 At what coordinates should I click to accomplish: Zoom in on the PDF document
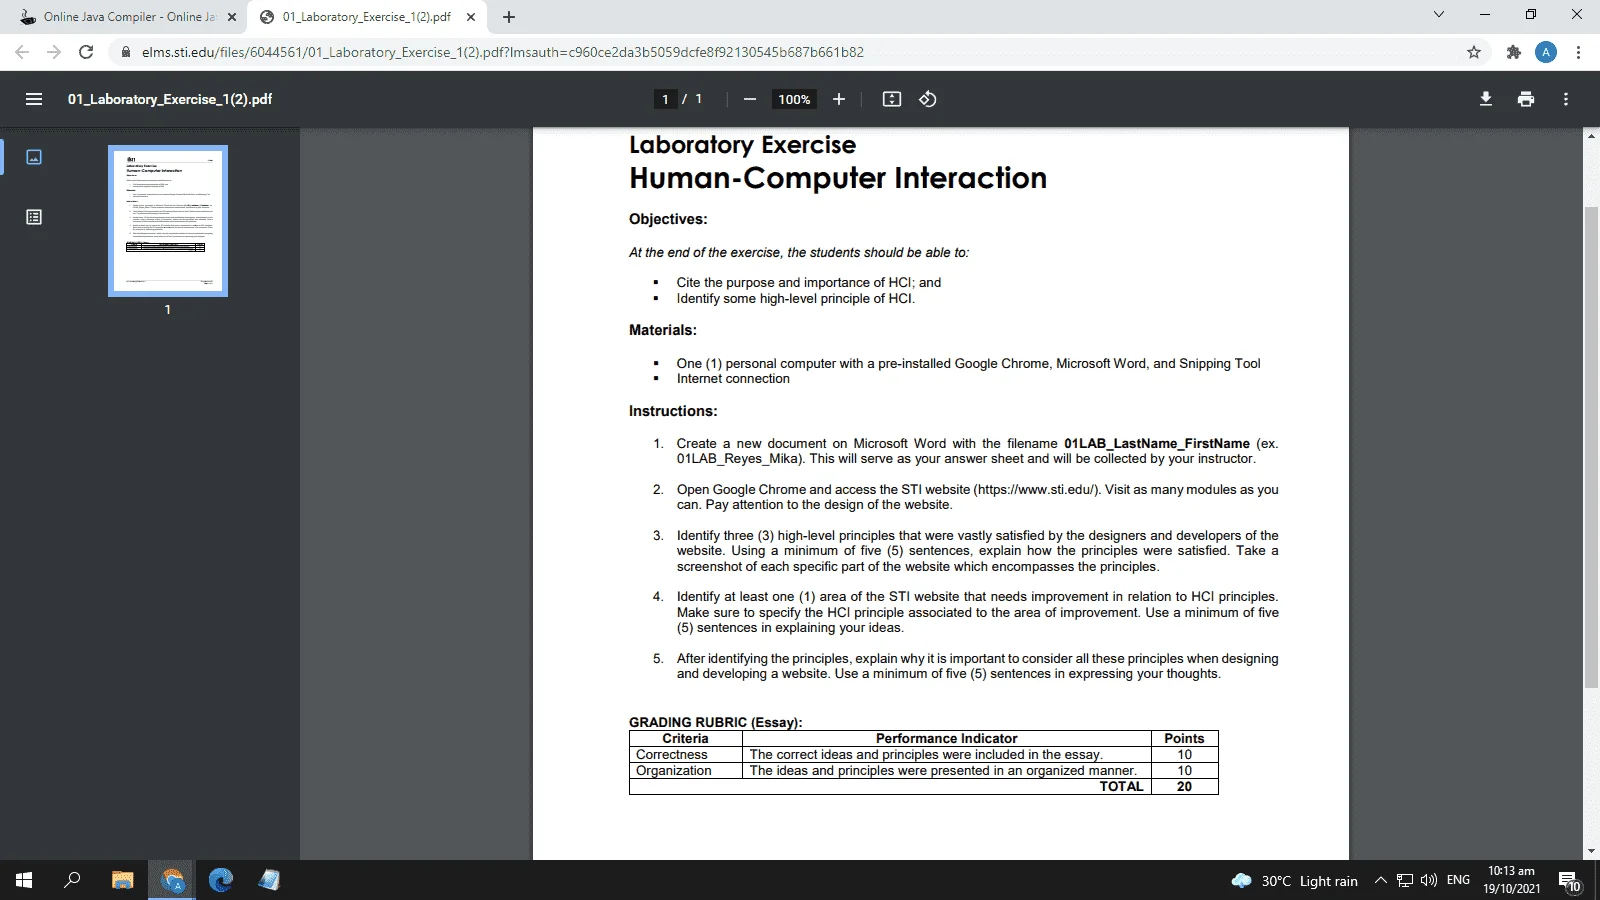click(839, 99)
